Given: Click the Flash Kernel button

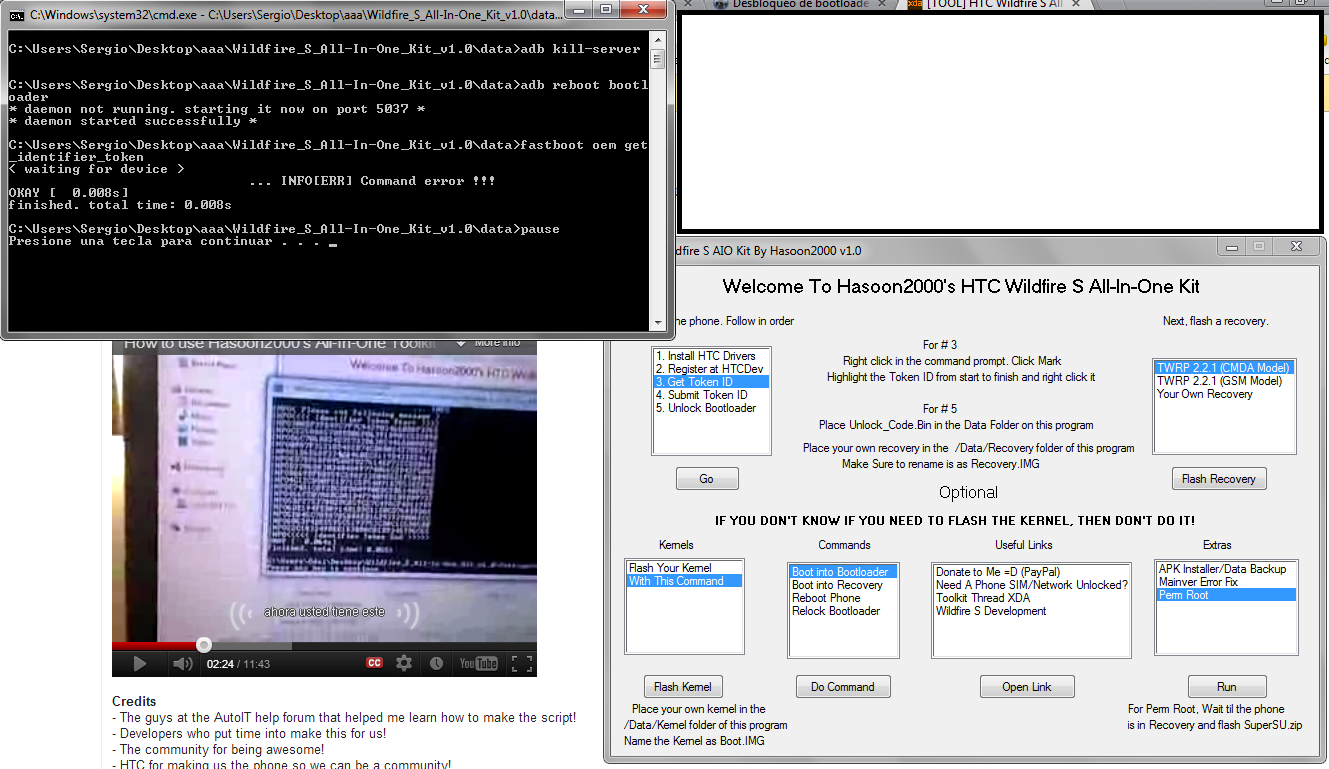Looking at the screenshot, I should click(683, 687).
